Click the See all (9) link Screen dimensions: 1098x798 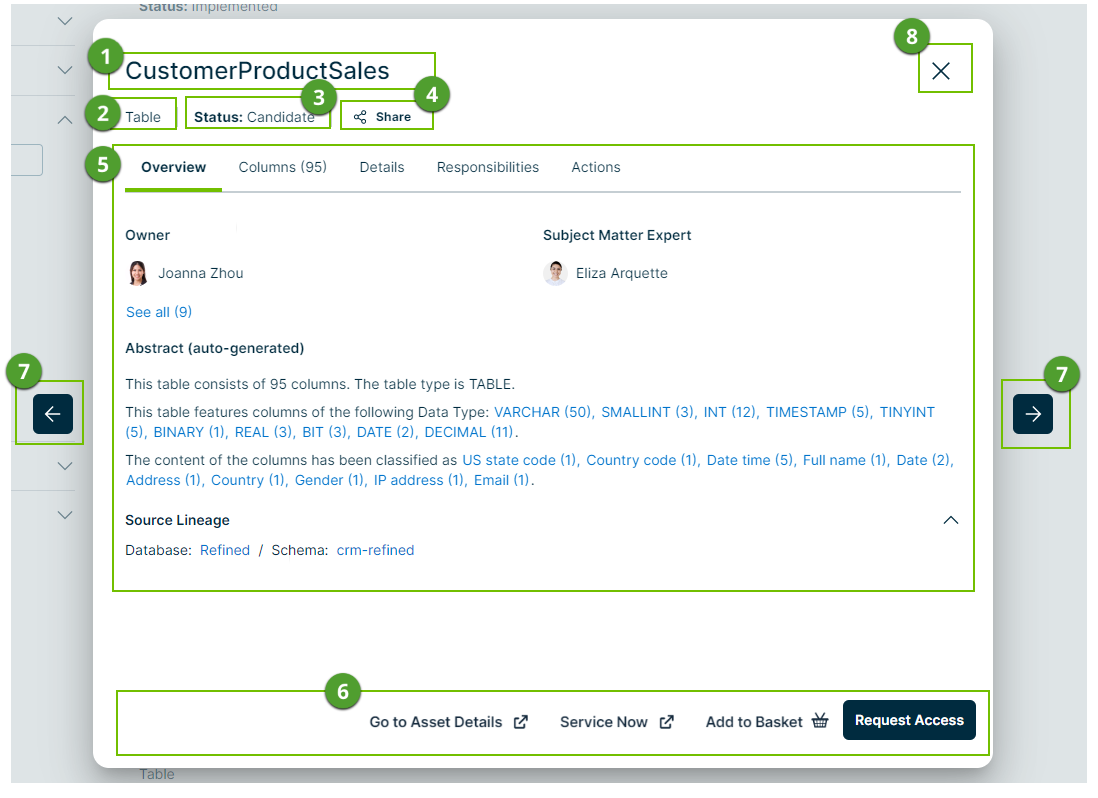(159, 312)
